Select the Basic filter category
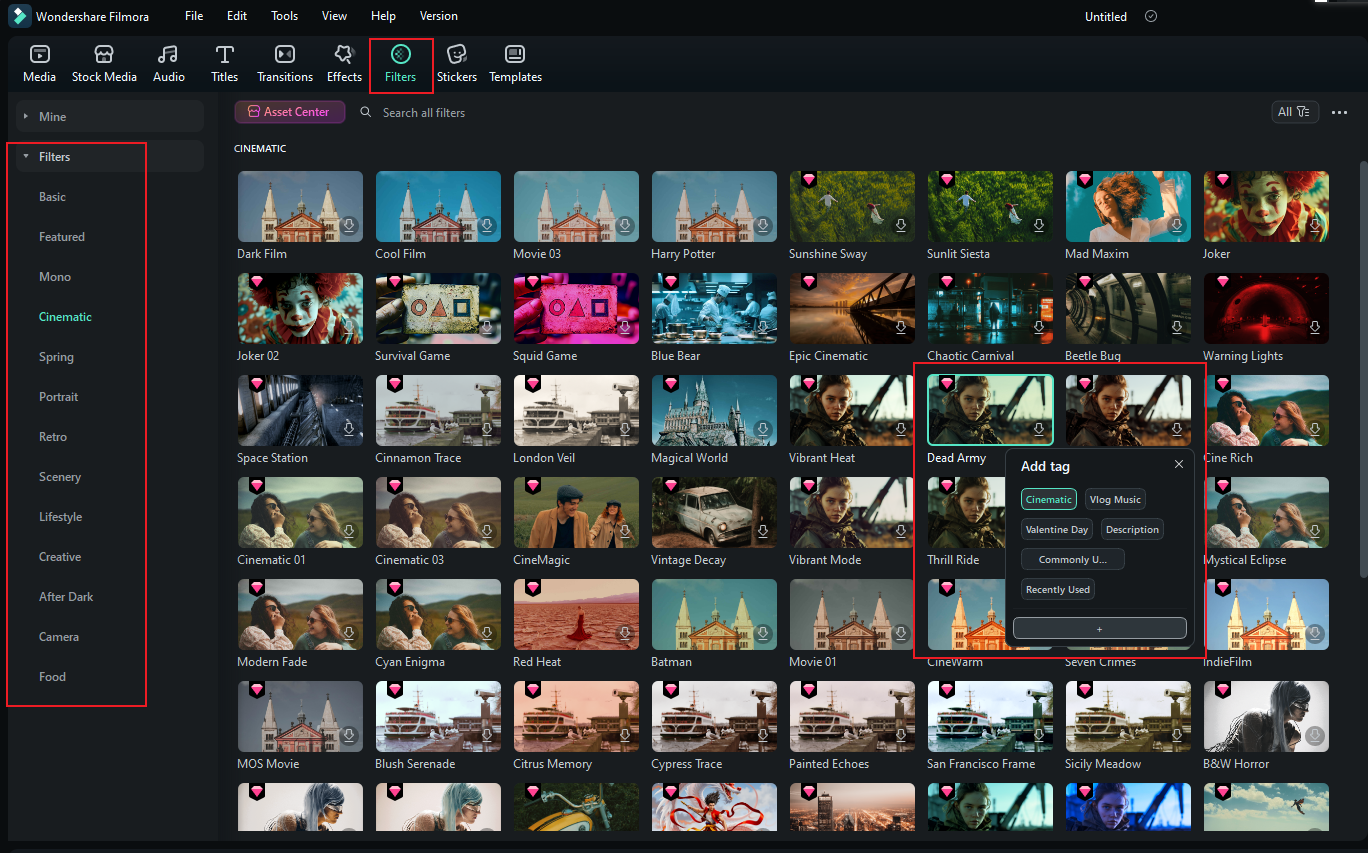Screen dimensions: 1368x853 52,197
